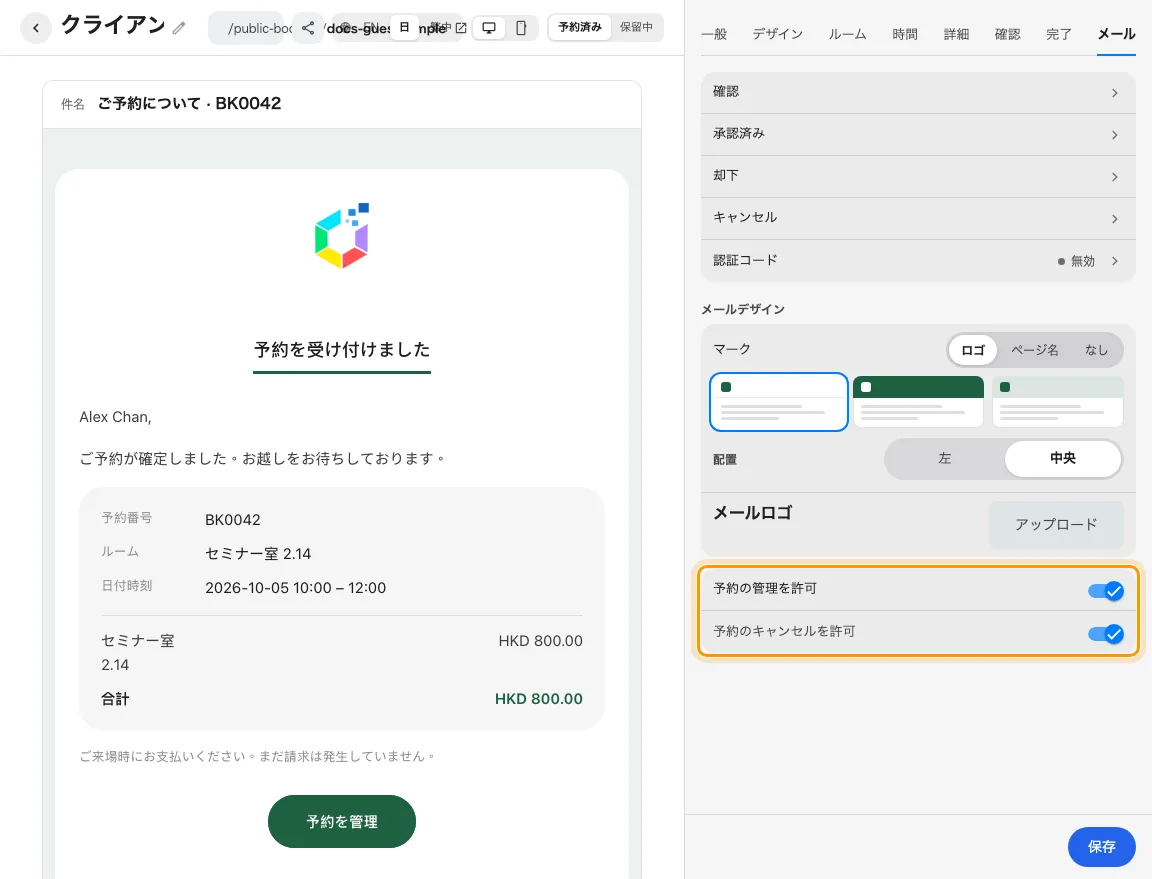This screenshot has height=879, width=1152.
Task: Open the 確認 tab
Action: 1007,34
